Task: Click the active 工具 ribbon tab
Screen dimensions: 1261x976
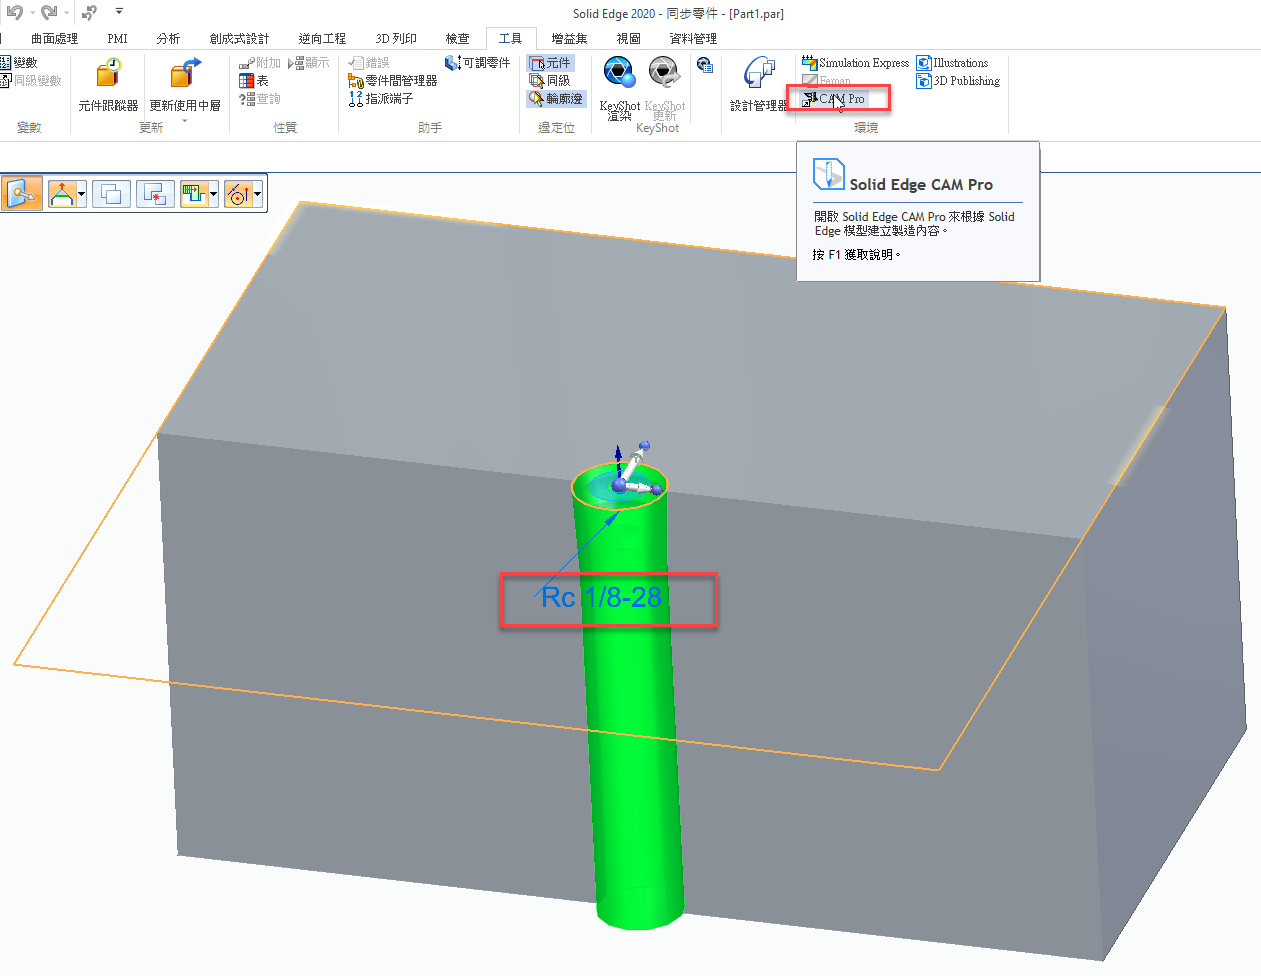Action: pyautogui.click(x=510, y=39)
